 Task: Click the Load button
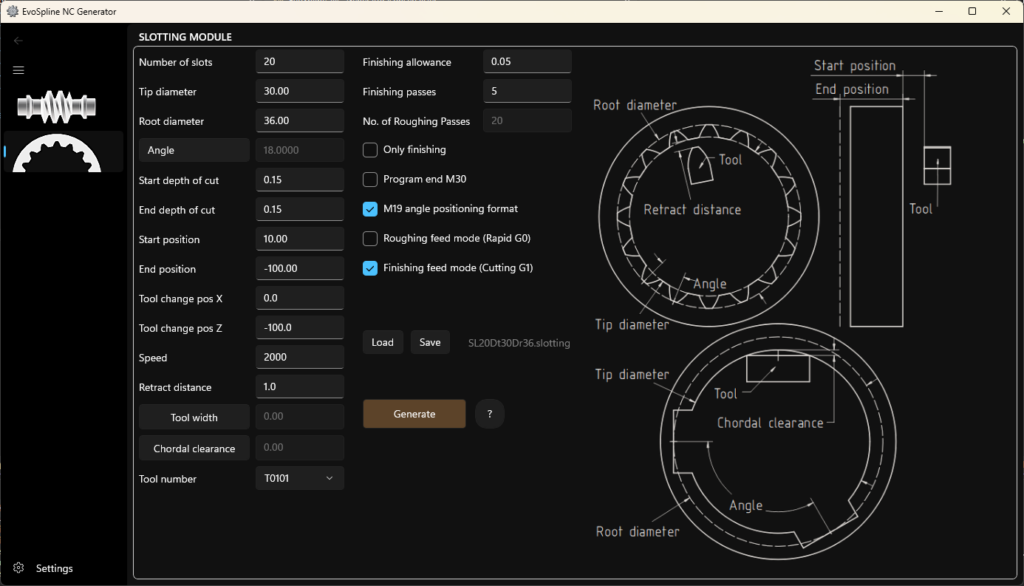(x=383, y=342)
